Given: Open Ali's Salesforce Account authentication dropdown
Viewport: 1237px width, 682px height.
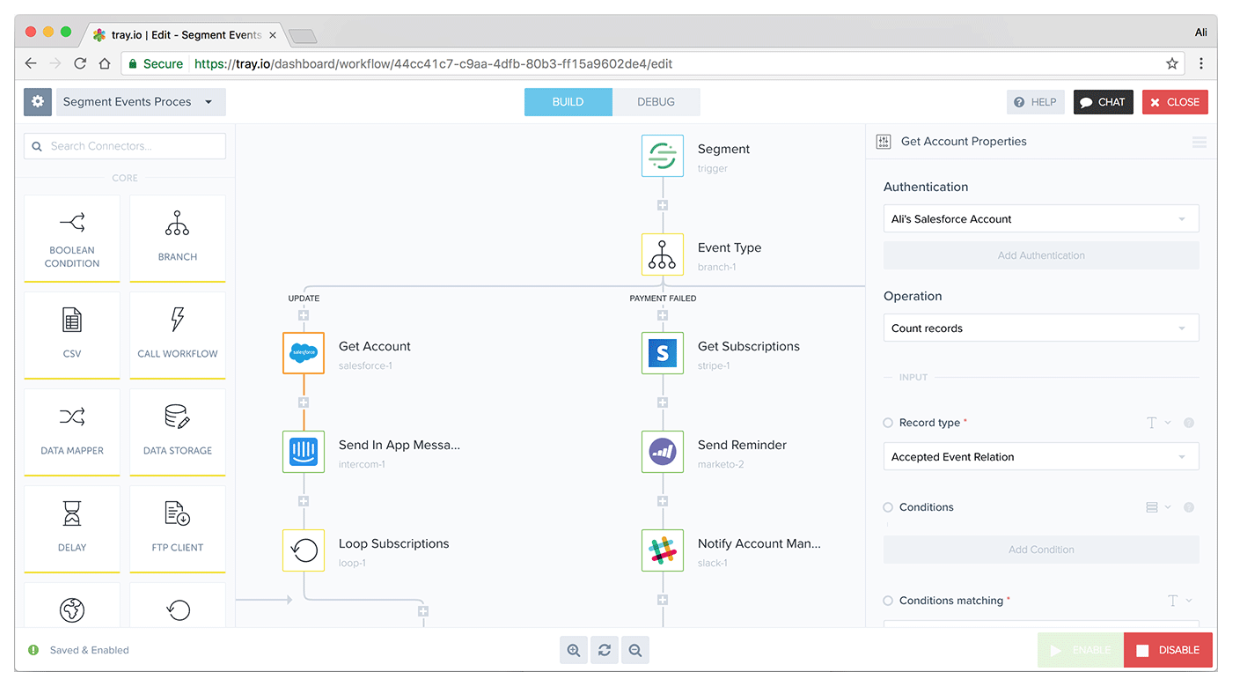Looking at the screenshot, I should 1041,219.
